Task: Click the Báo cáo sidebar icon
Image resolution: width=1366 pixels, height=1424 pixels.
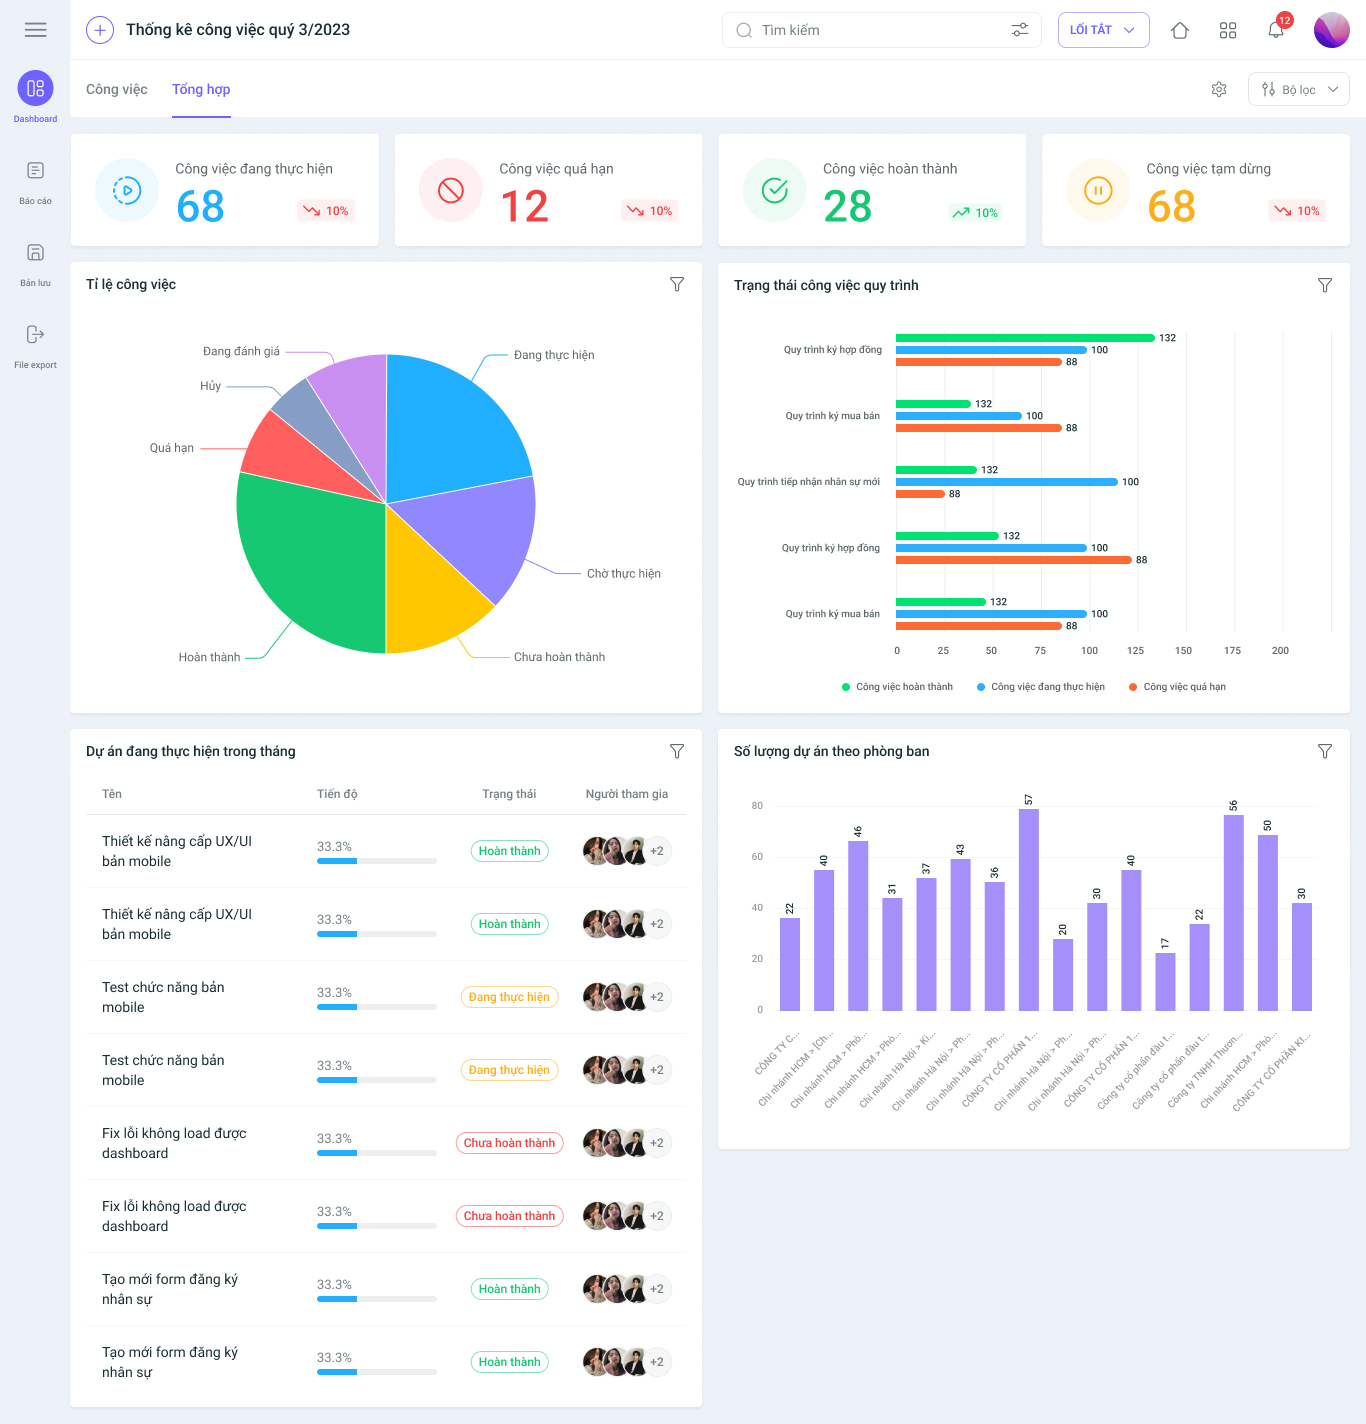Action: point(35,171)
